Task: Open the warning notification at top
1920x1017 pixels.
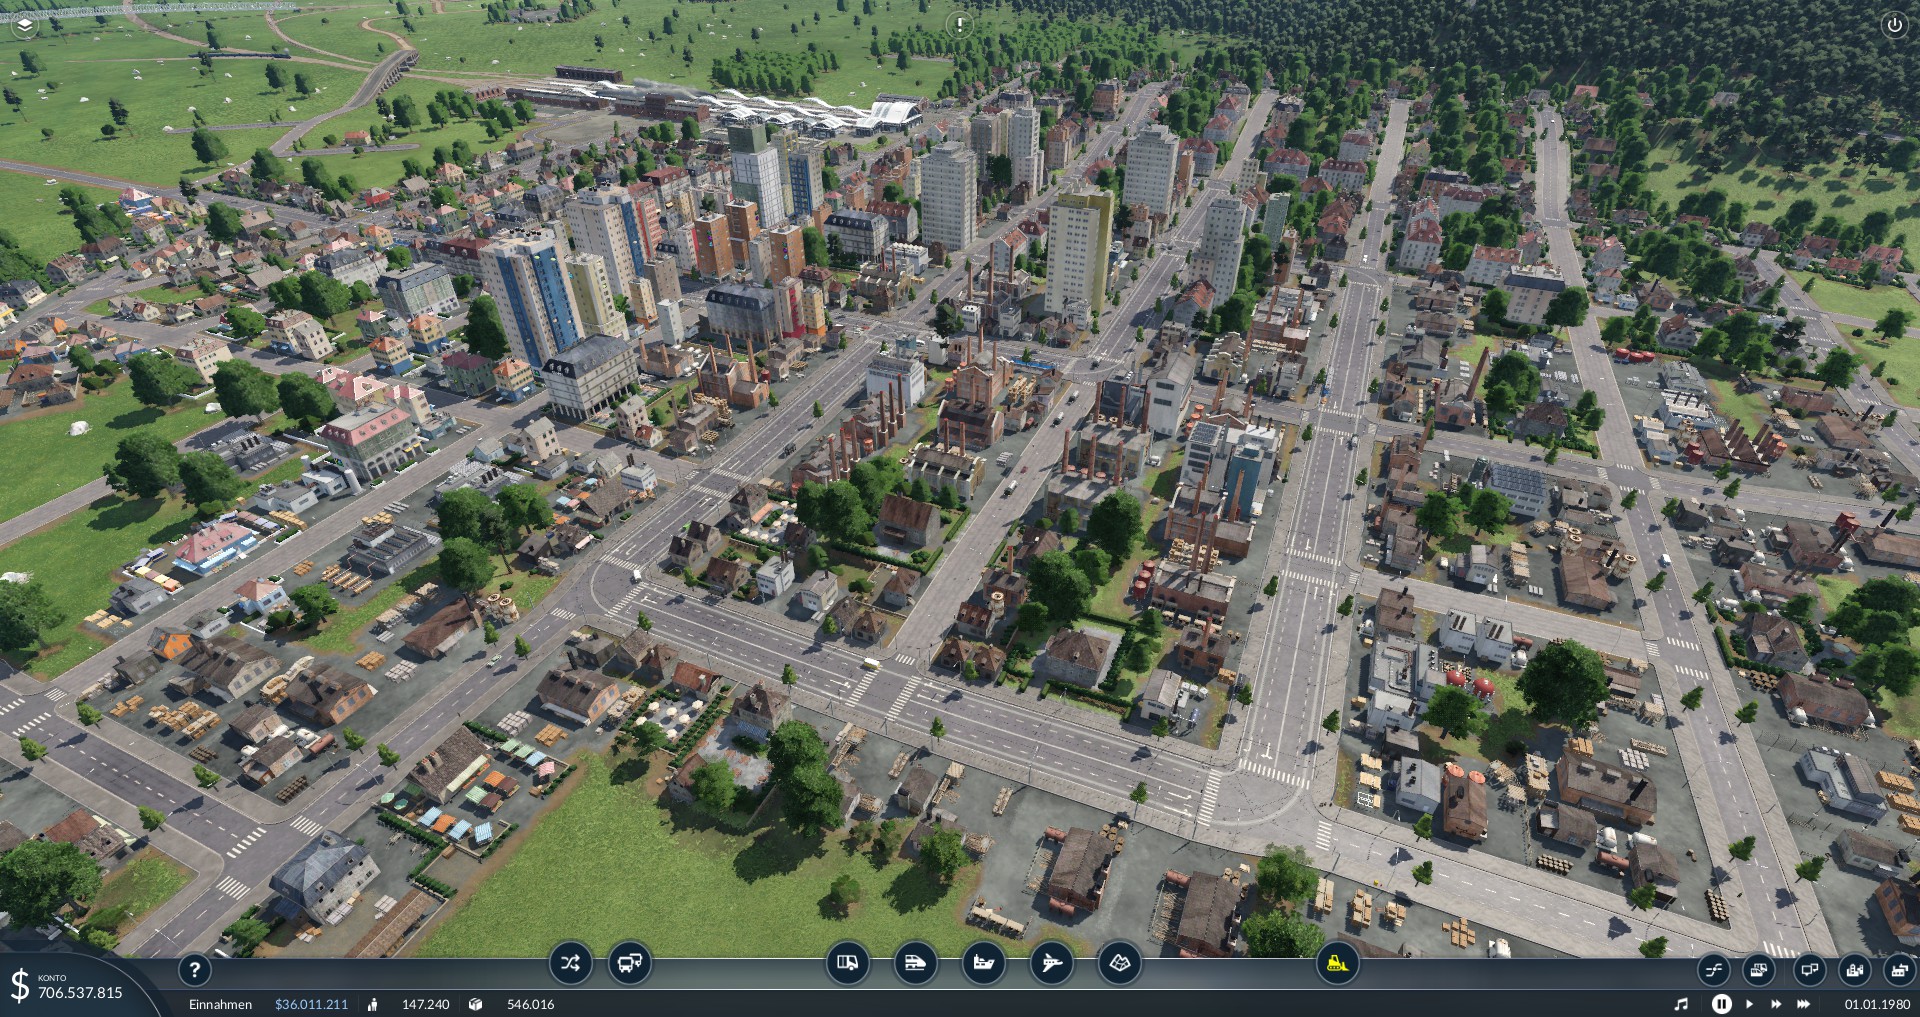Action: pos(960,24)
